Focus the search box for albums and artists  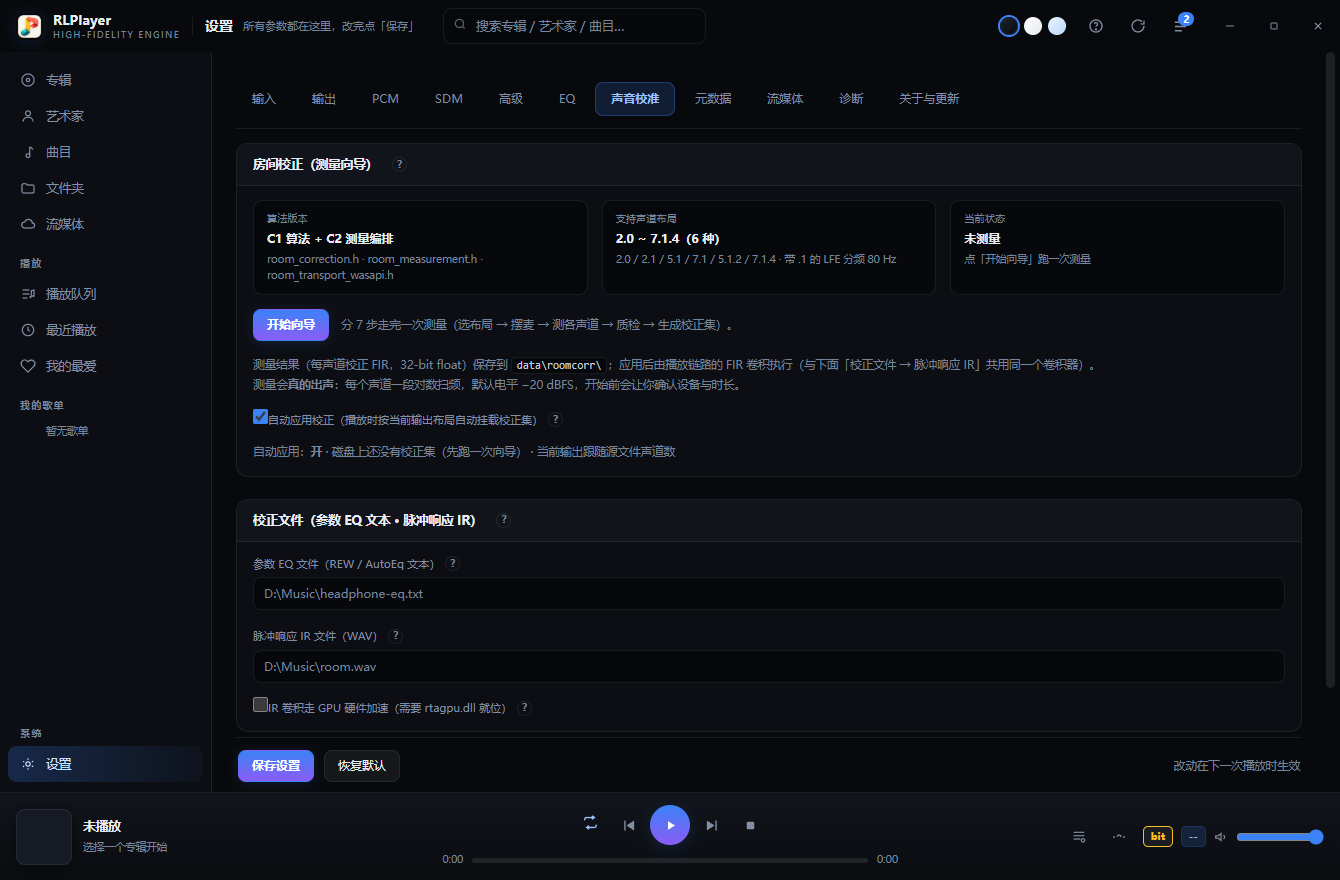tap(574, 26)
